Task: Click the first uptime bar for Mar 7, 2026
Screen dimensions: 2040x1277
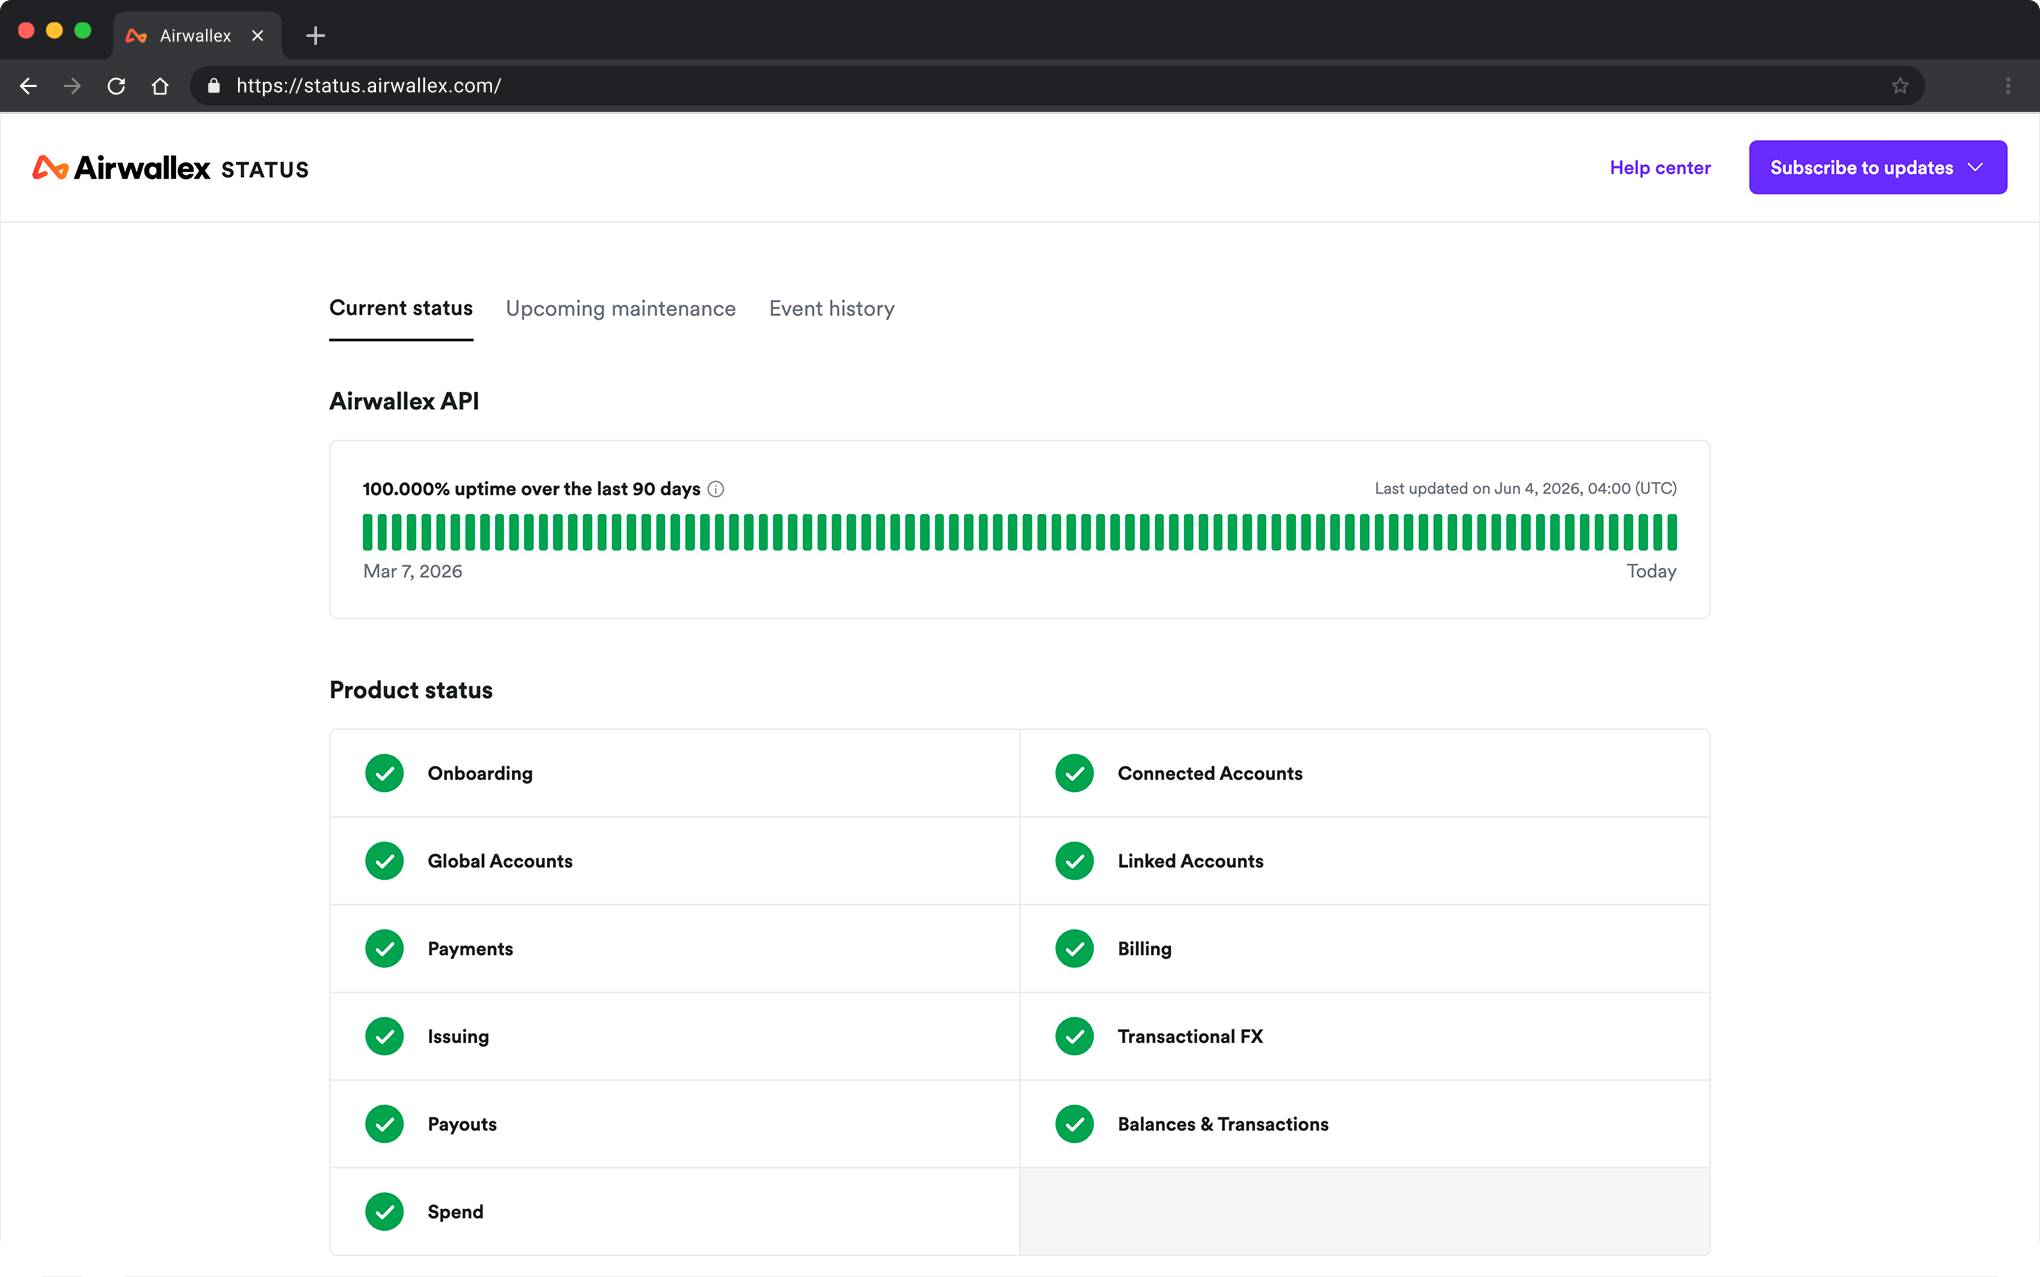Action: tap(368, 532)
